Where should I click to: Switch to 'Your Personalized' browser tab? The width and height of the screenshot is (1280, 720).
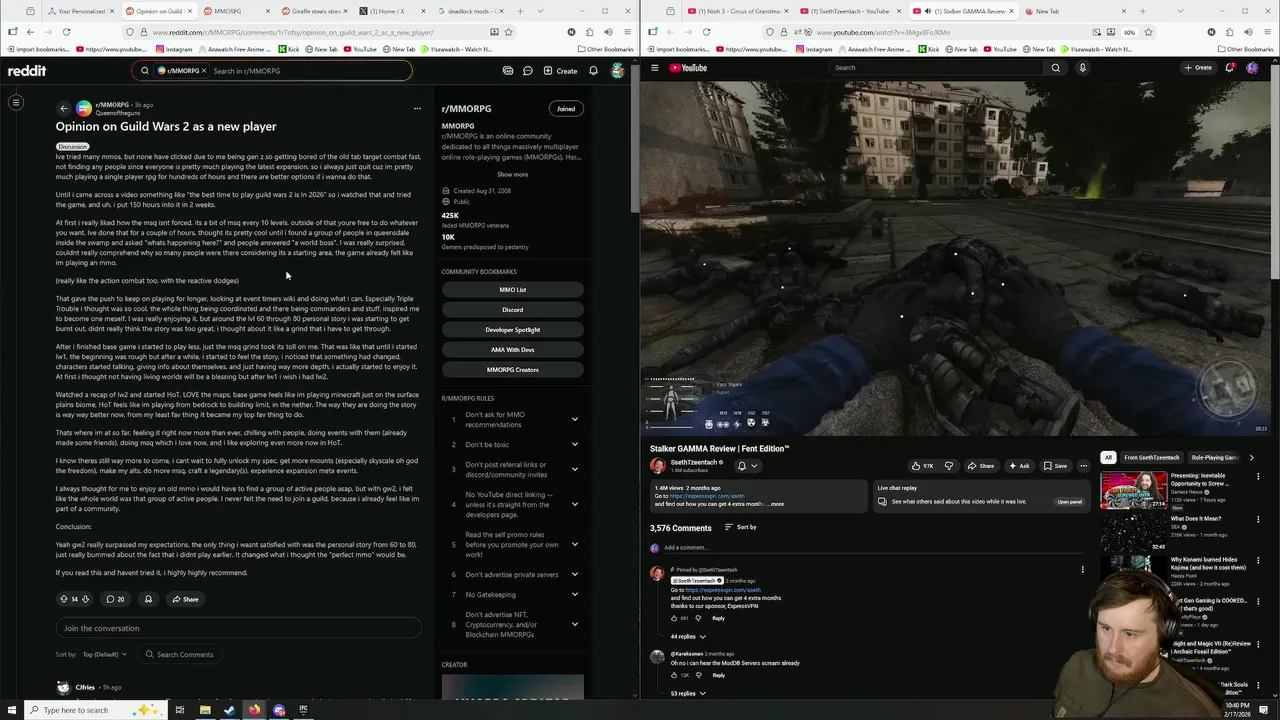[80, 11]
